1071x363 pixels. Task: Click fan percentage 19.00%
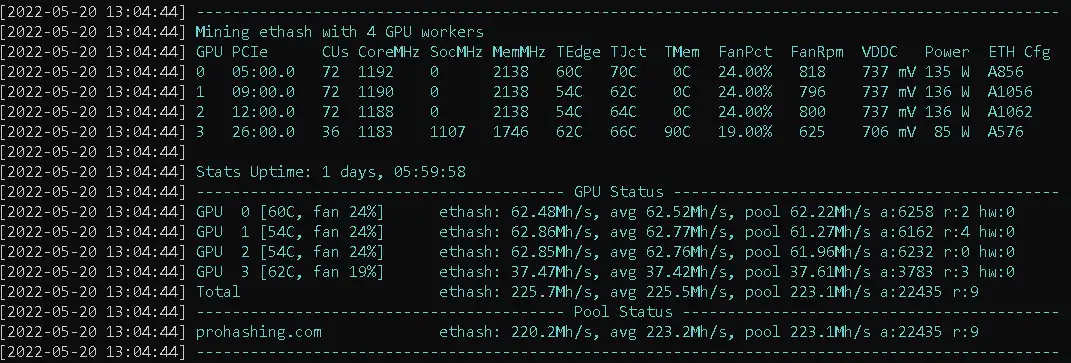click(x=745, y=131)
